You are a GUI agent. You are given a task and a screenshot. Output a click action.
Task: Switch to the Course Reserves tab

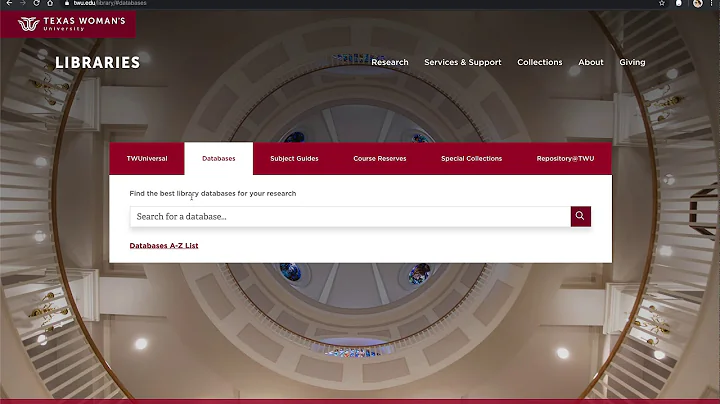380,158
